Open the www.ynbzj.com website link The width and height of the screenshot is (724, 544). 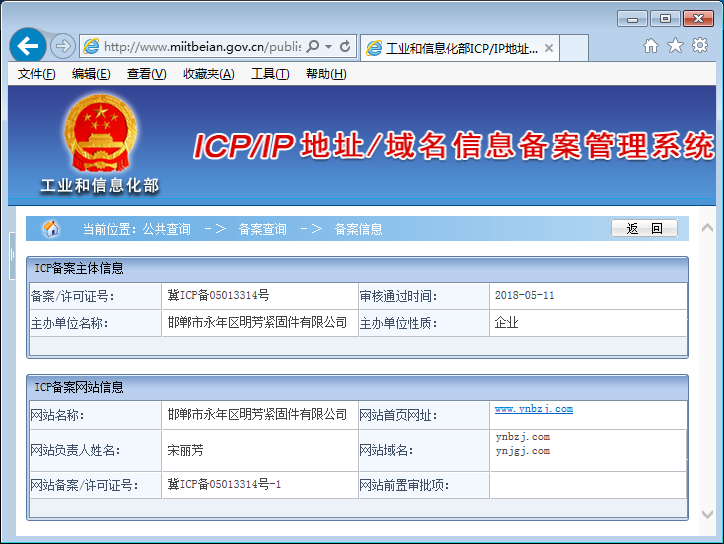[x=533, y=409]
